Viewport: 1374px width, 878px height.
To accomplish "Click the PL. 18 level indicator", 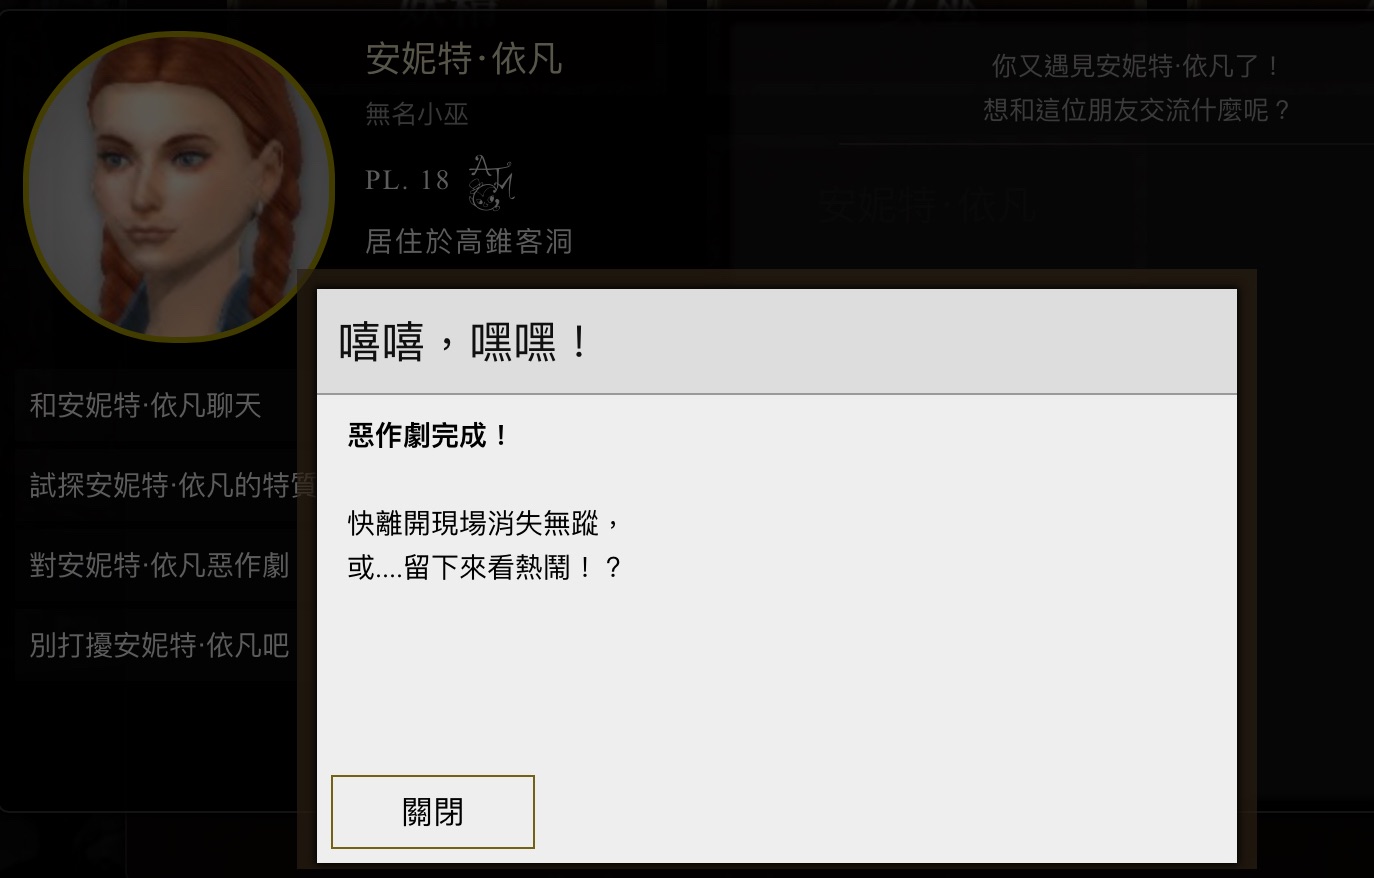I will tap(407, 180).
